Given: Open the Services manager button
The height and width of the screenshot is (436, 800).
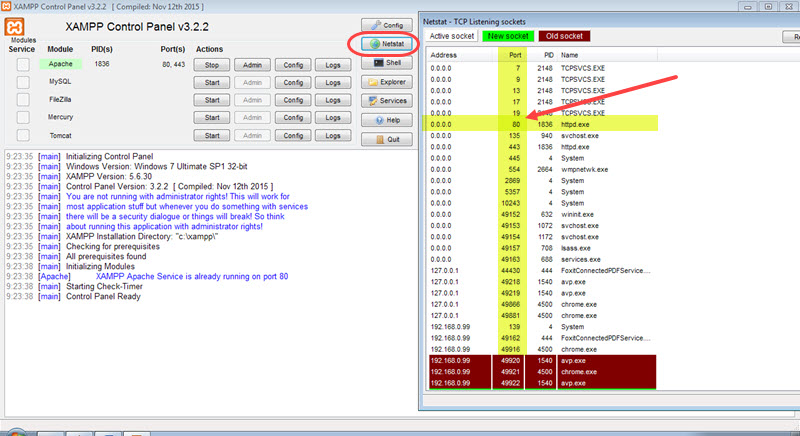Looking at the screenshot, I should (x=387, y=100).
